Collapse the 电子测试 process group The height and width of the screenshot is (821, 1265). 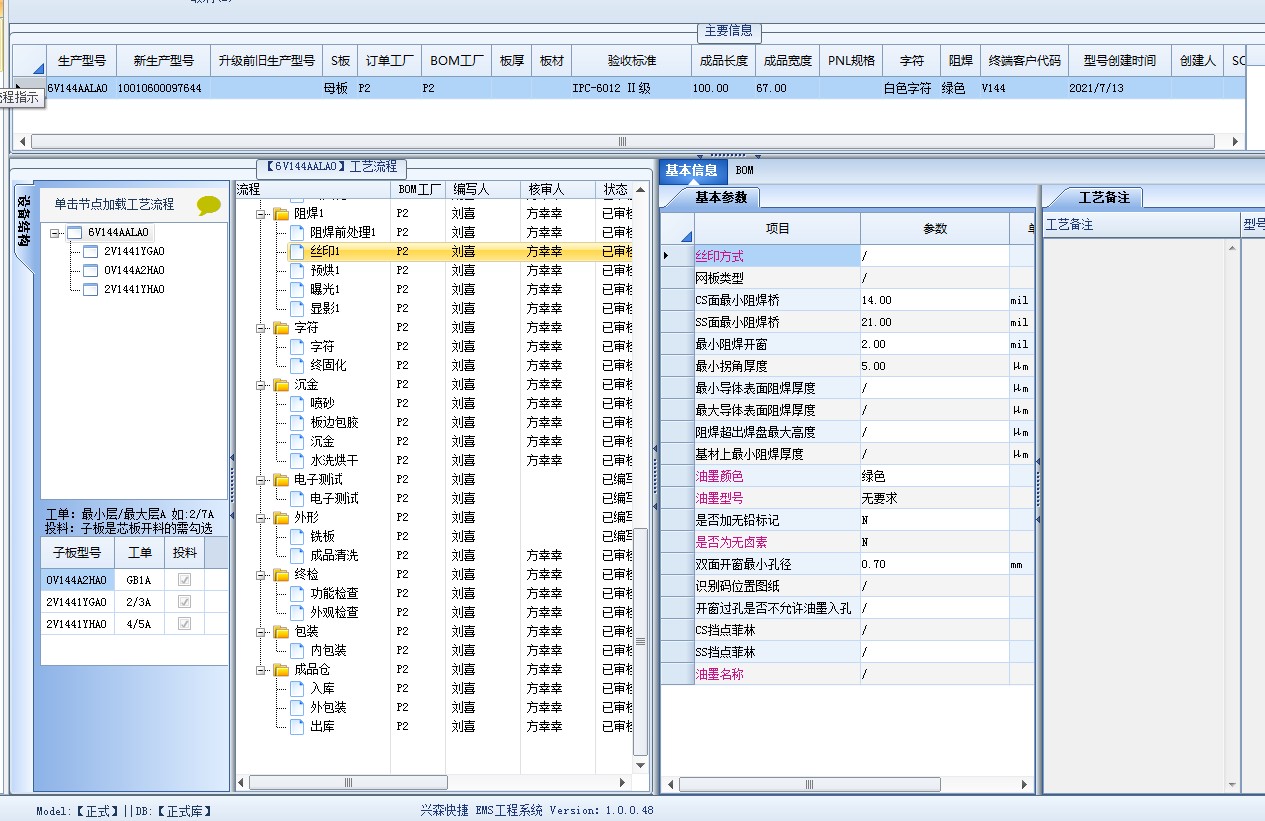point(262,480)
